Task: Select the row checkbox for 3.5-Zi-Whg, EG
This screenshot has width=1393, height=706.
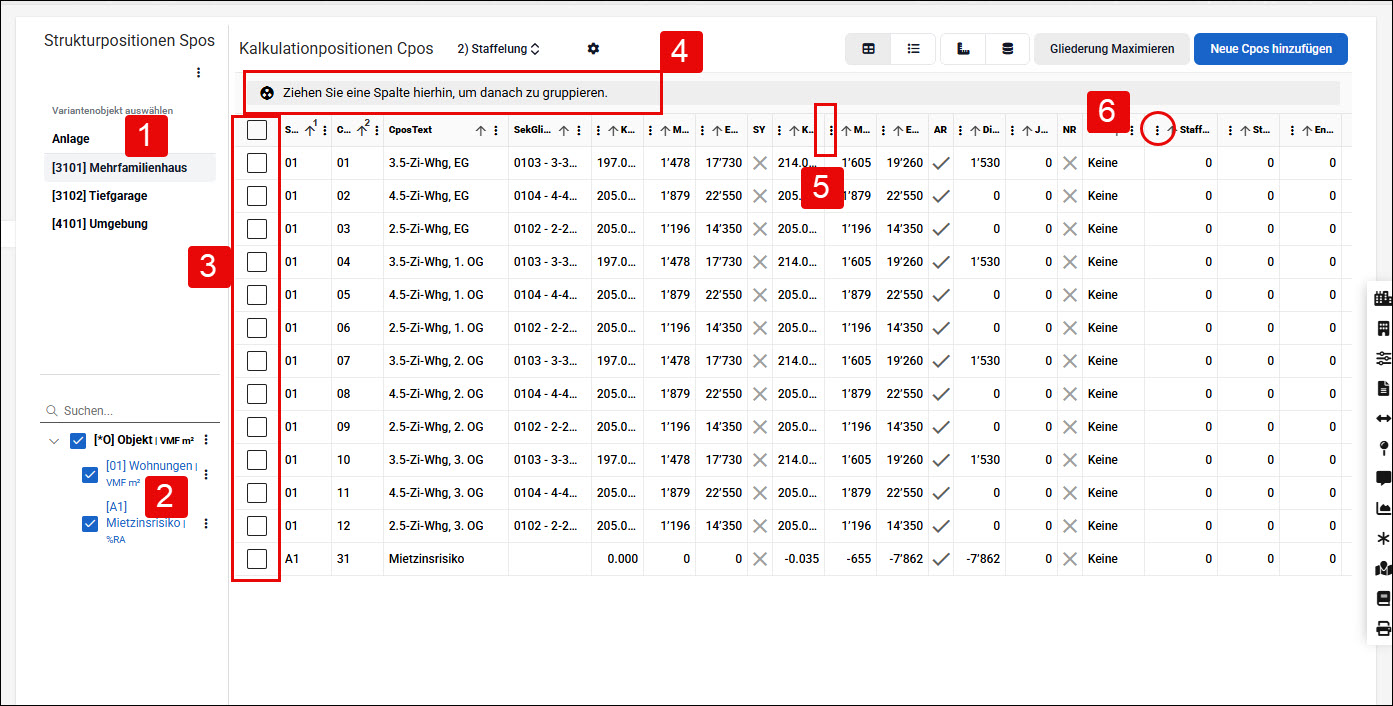Action: coord(257,163)
